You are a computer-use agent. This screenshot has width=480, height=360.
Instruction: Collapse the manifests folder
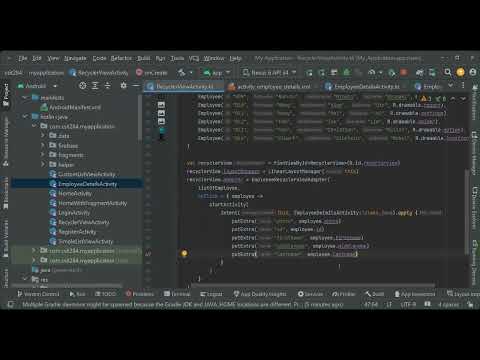pos(25,98)
